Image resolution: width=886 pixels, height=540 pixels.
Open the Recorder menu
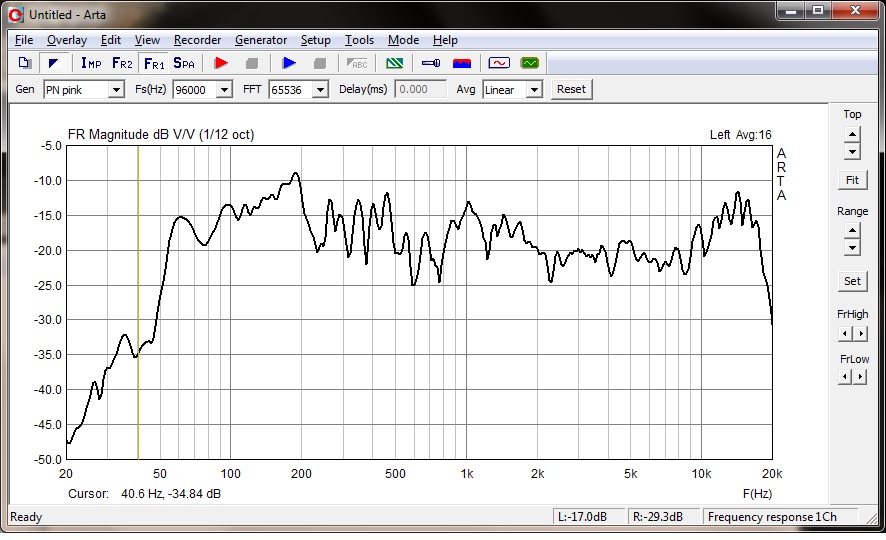coord(197,40)
